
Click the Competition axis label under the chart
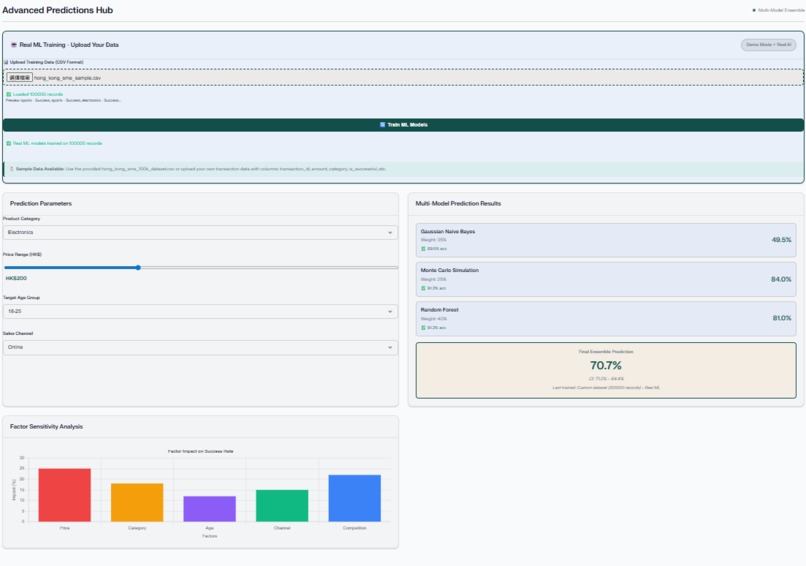coord(355,528)
